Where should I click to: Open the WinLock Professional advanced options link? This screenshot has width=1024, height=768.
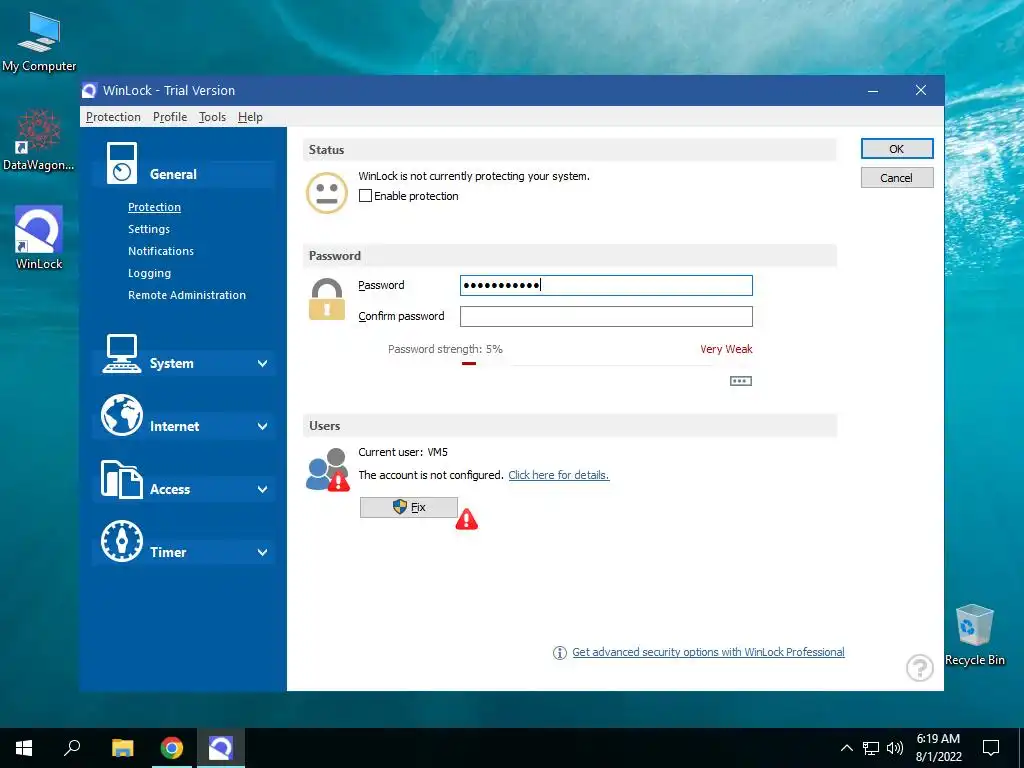pyautogui.click(x=709, y=652)
